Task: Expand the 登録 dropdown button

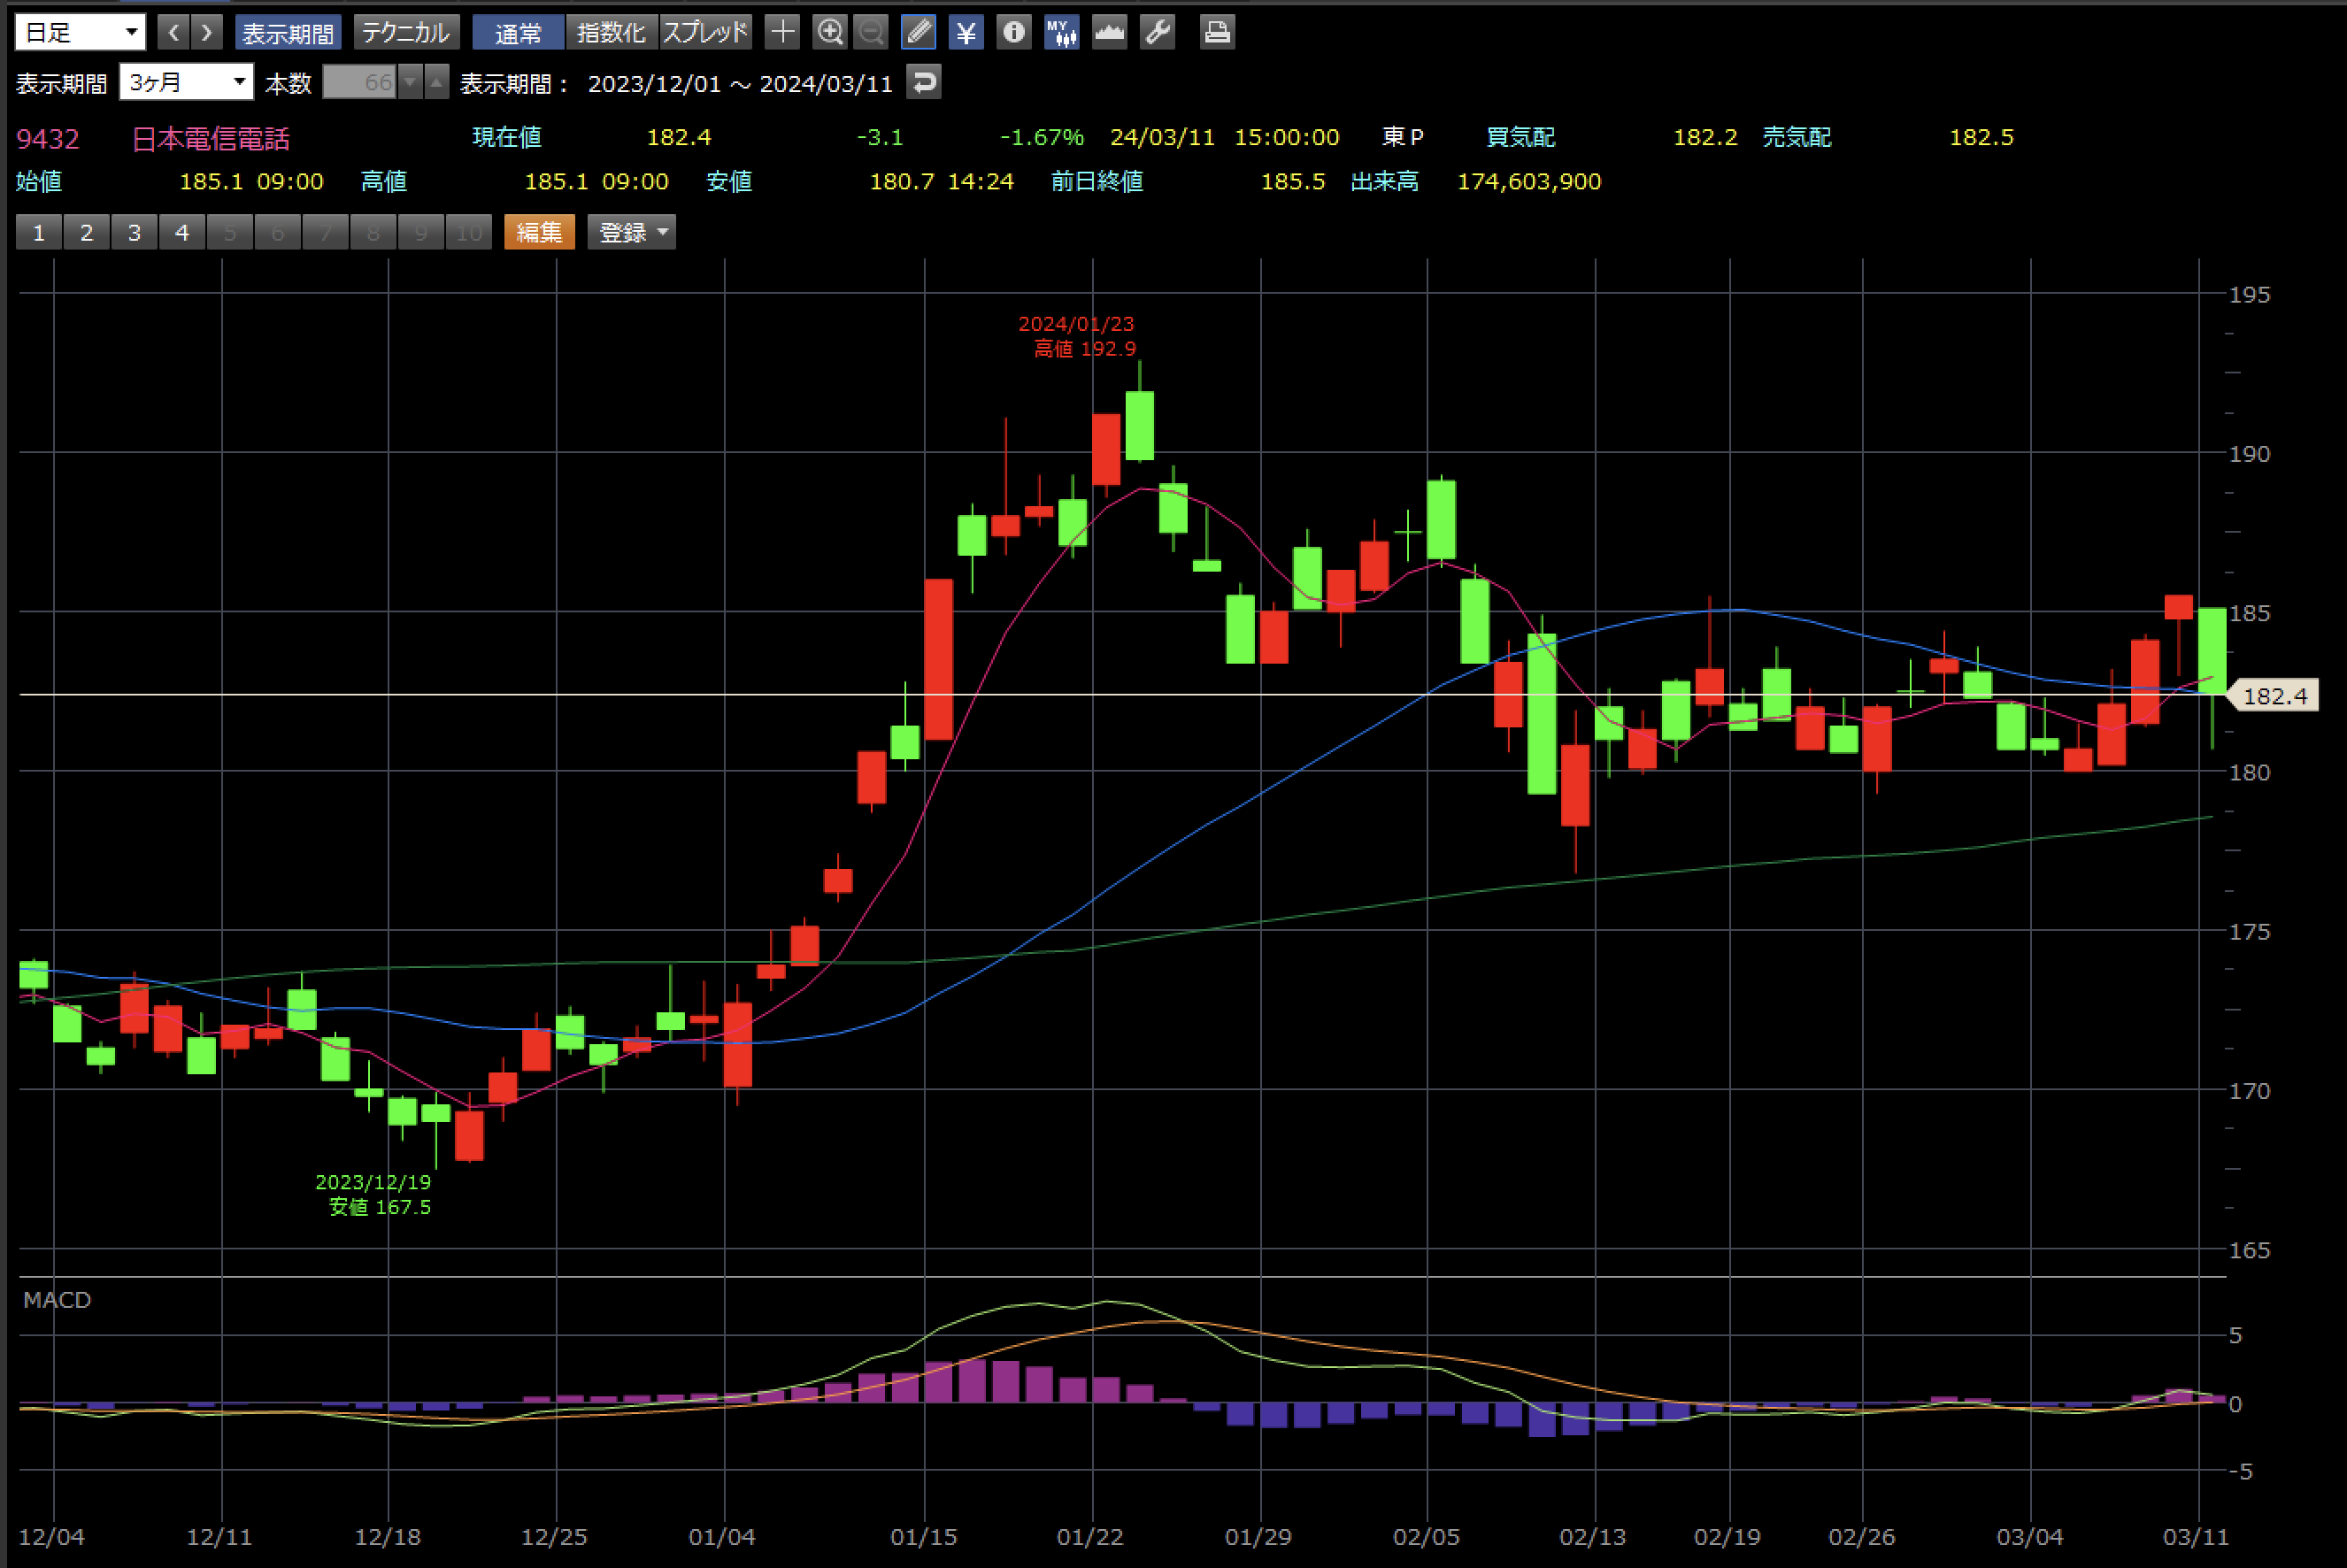Action: tap(631, 232)
